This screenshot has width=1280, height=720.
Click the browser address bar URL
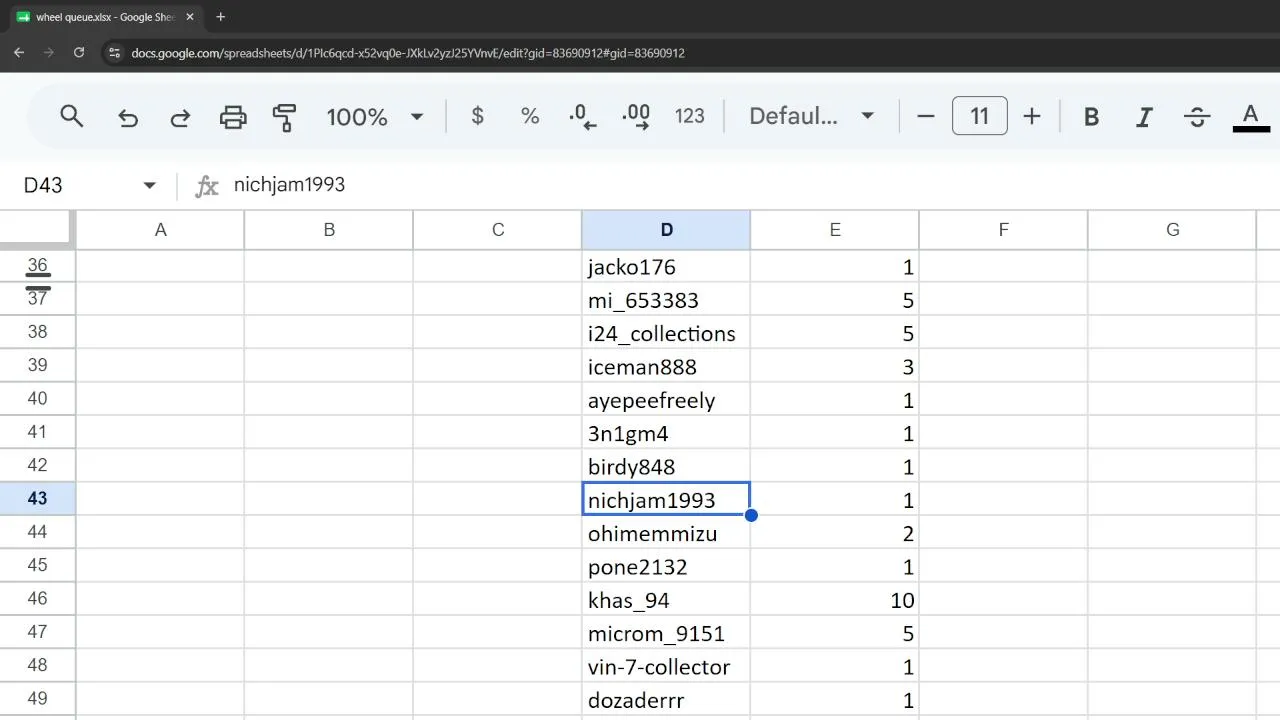click(408, 53)
